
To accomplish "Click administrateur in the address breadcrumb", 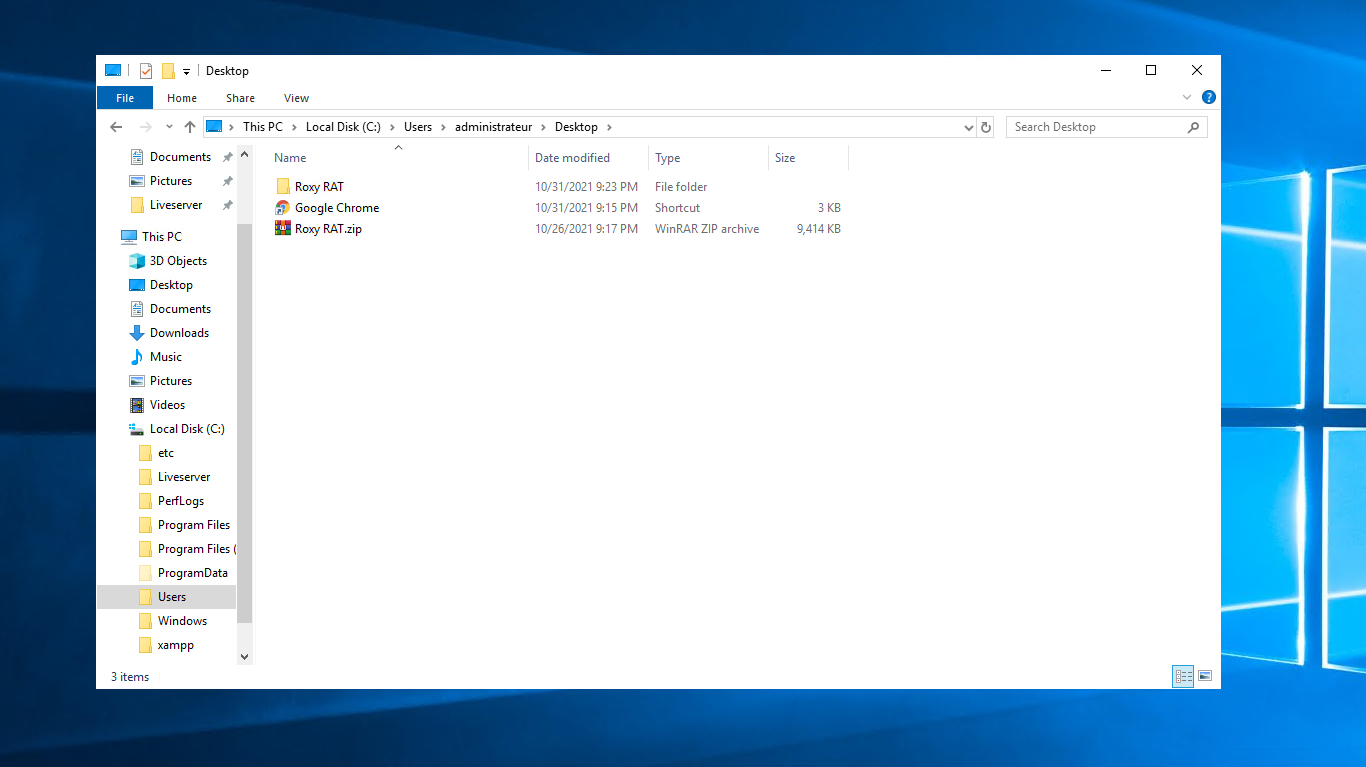I will 493,127.
